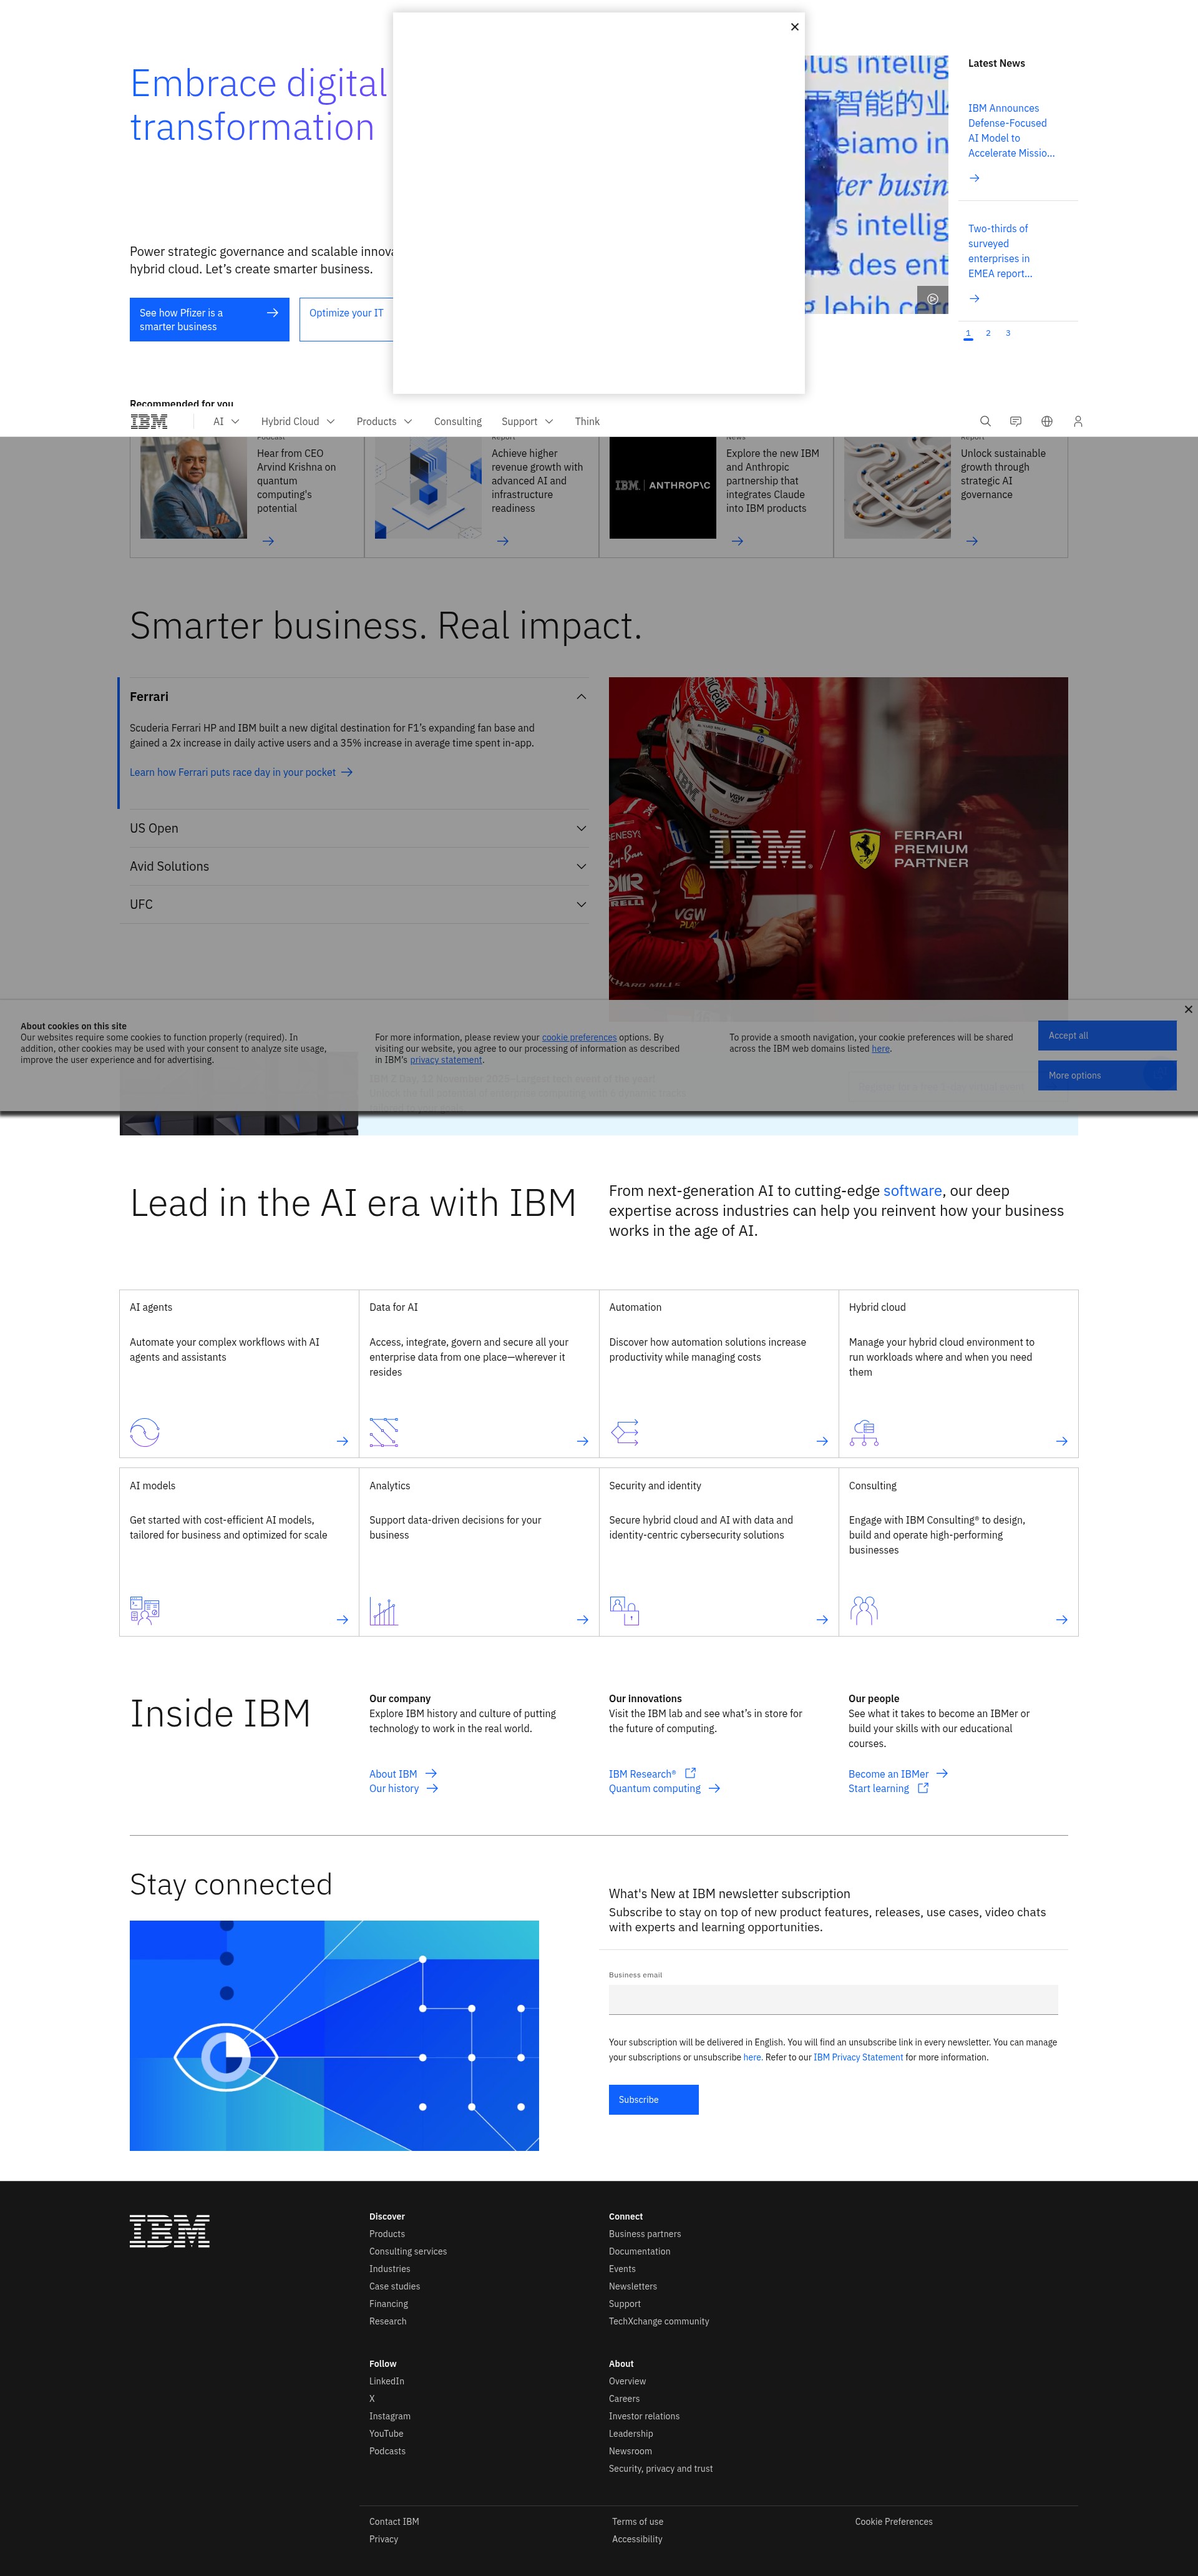This screenshot has width=1198, height=2576.
Task: Close the white popup dialog
Action: (795, 27)
